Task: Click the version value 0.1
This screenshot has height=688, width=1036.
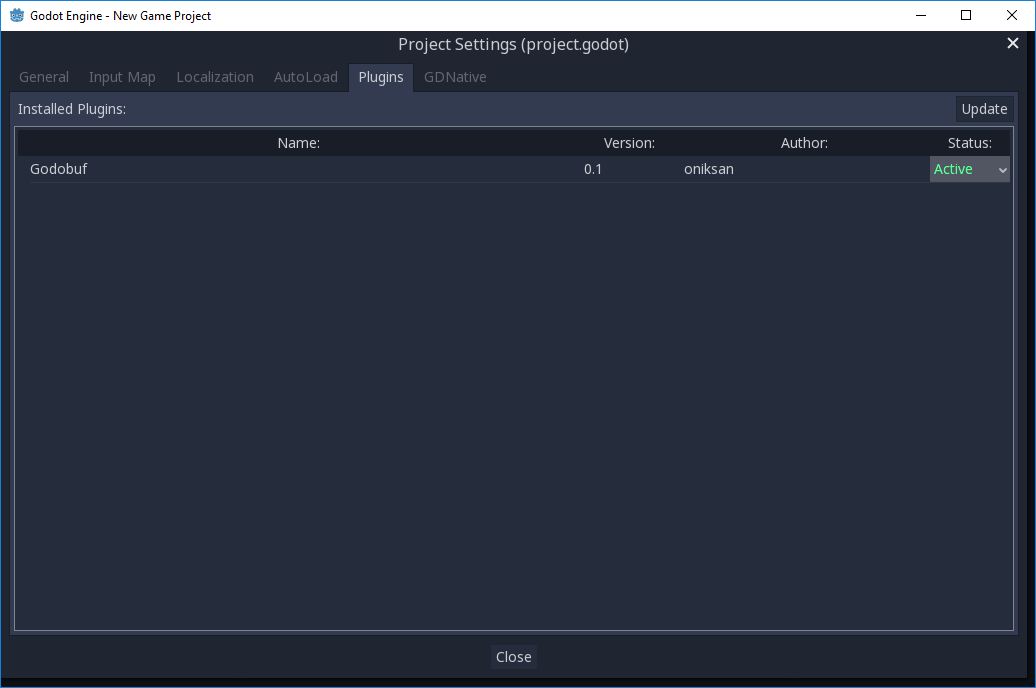Action: [x=593, y=169]
